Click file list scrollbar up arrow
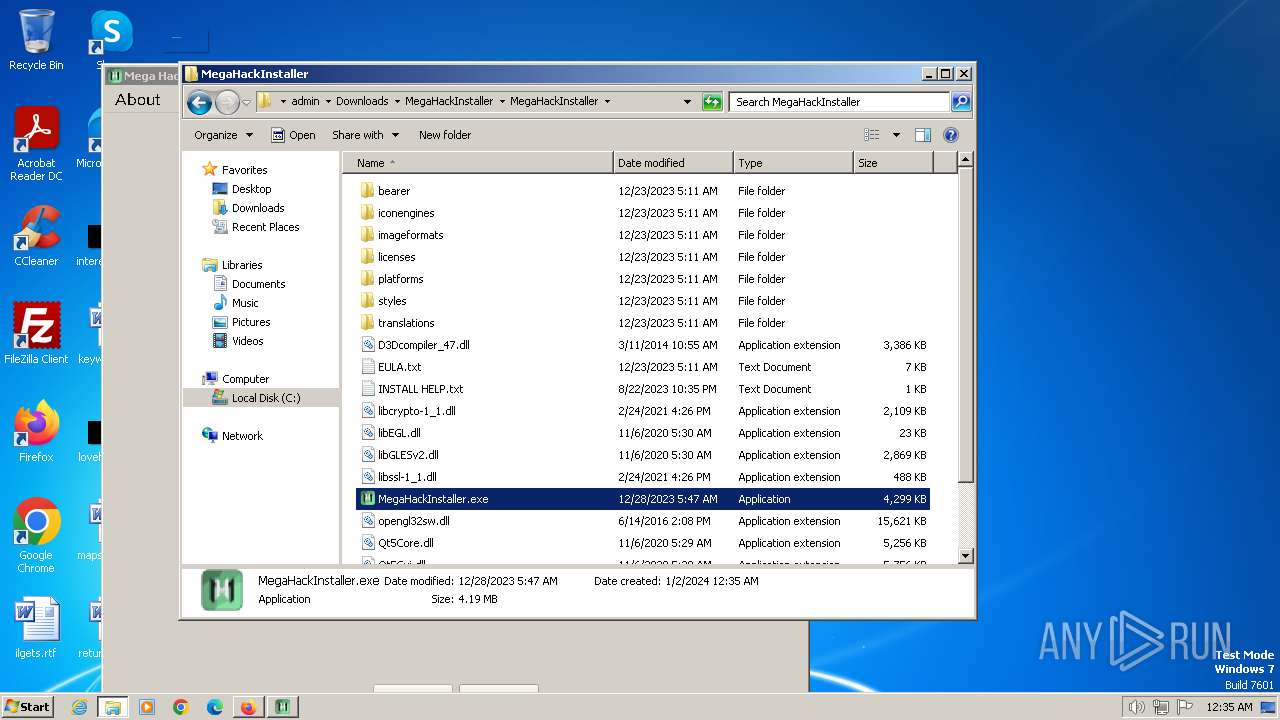The height and width of the screenshot is (720, 1280). click(x=965, y=160)
